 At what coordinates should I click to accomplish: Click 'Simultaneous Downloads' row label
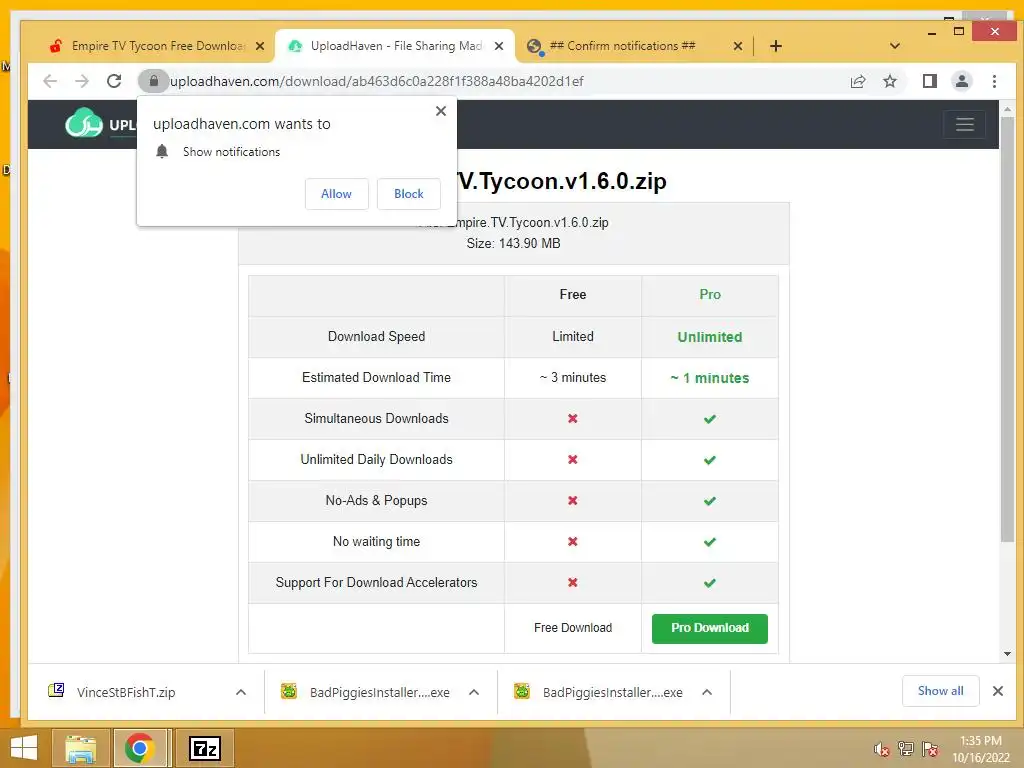pos(376,419)
